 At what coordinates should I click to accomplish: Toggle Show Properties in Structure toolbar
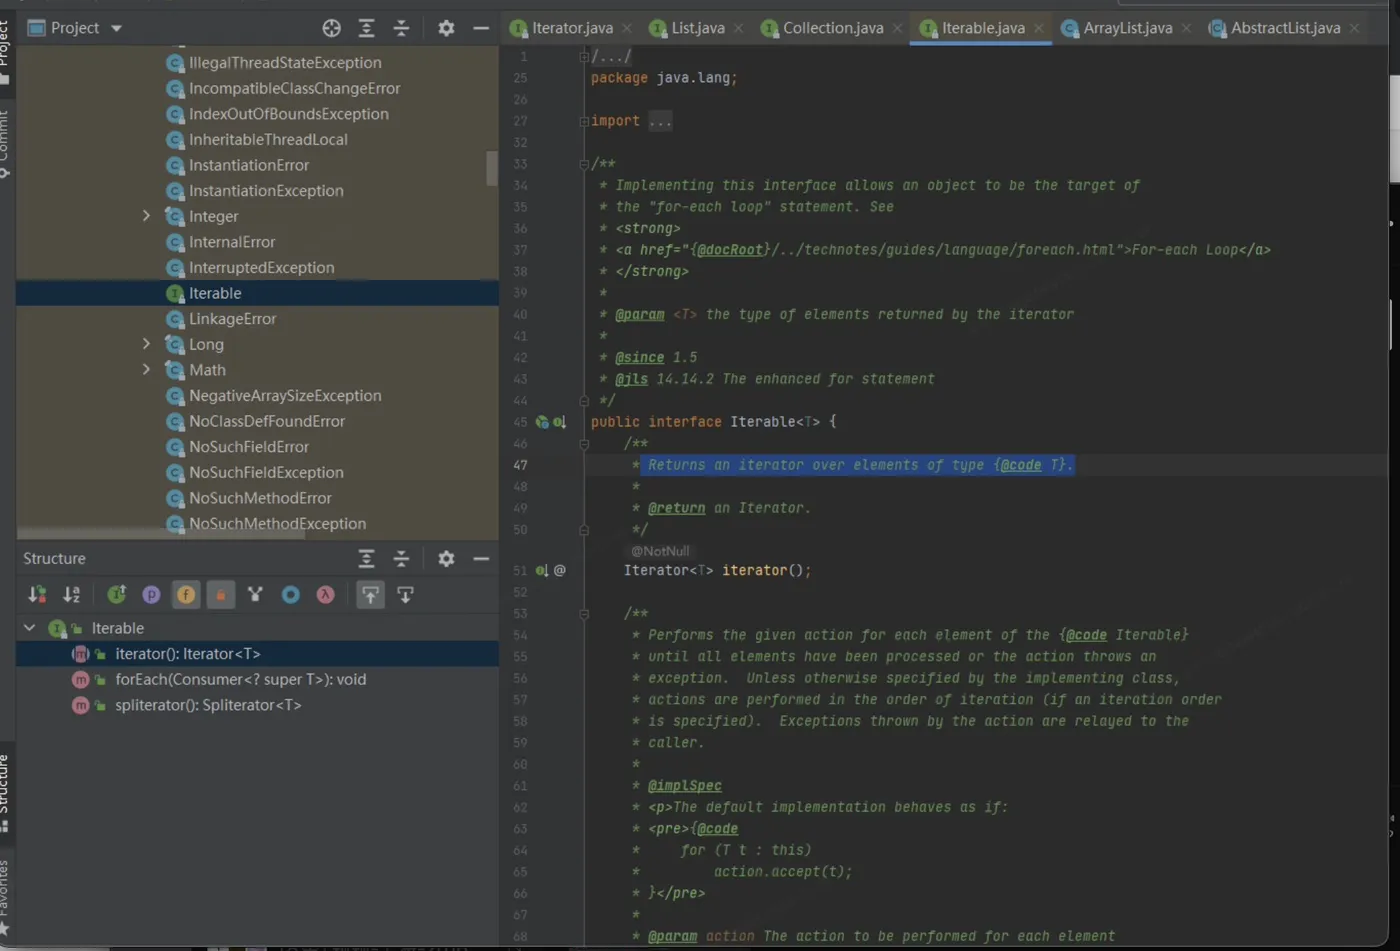[x=151, y=595]
